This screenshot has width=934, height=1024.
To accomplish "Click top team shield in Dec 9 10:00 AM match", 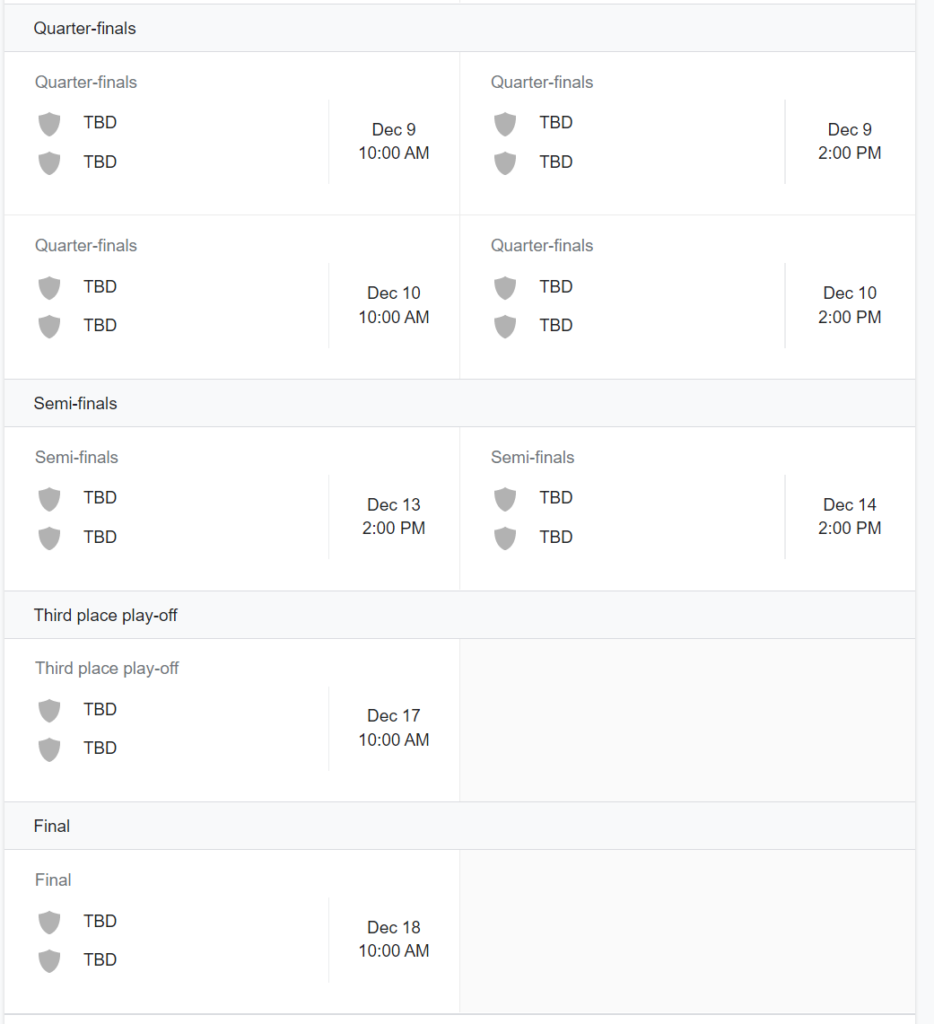I will pos(49,124).
